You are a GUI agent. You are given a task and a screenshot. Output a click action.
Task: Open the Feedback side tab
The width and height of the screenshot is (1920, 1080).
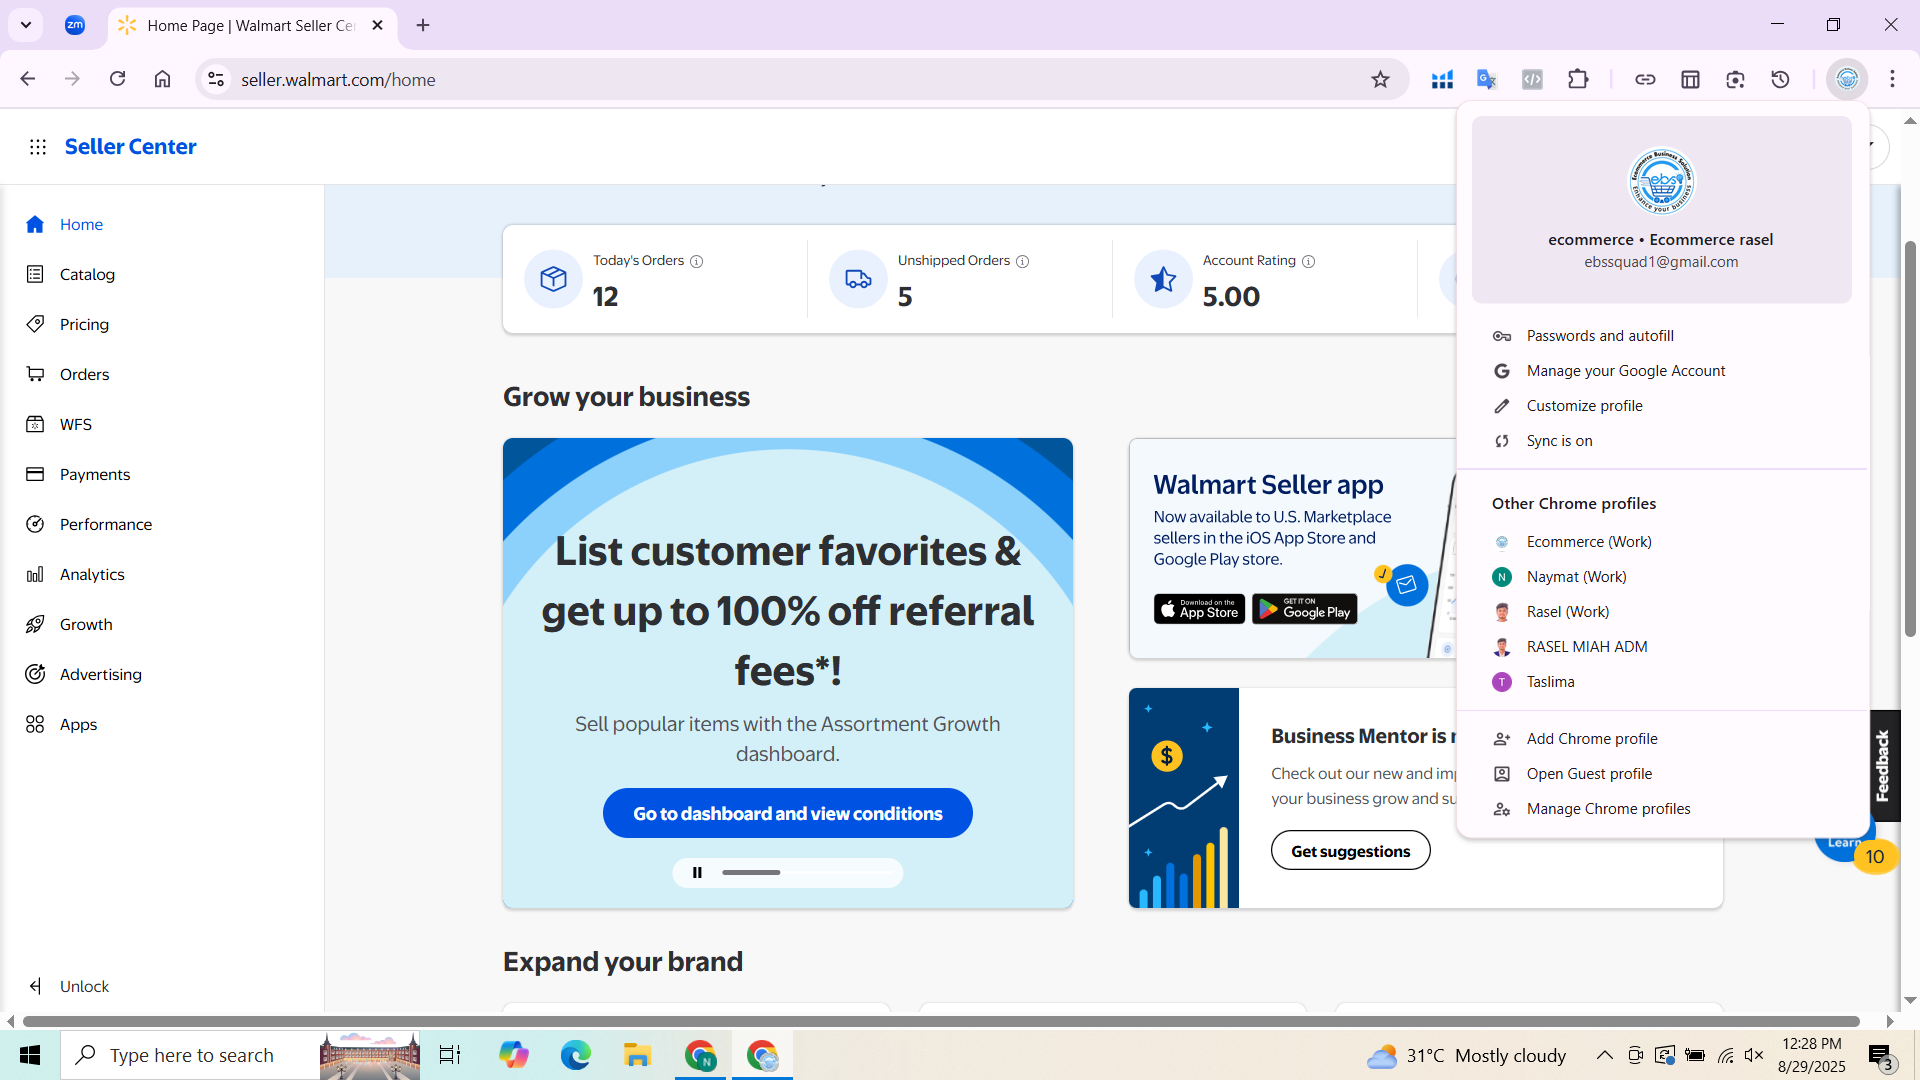[1884, 765]
